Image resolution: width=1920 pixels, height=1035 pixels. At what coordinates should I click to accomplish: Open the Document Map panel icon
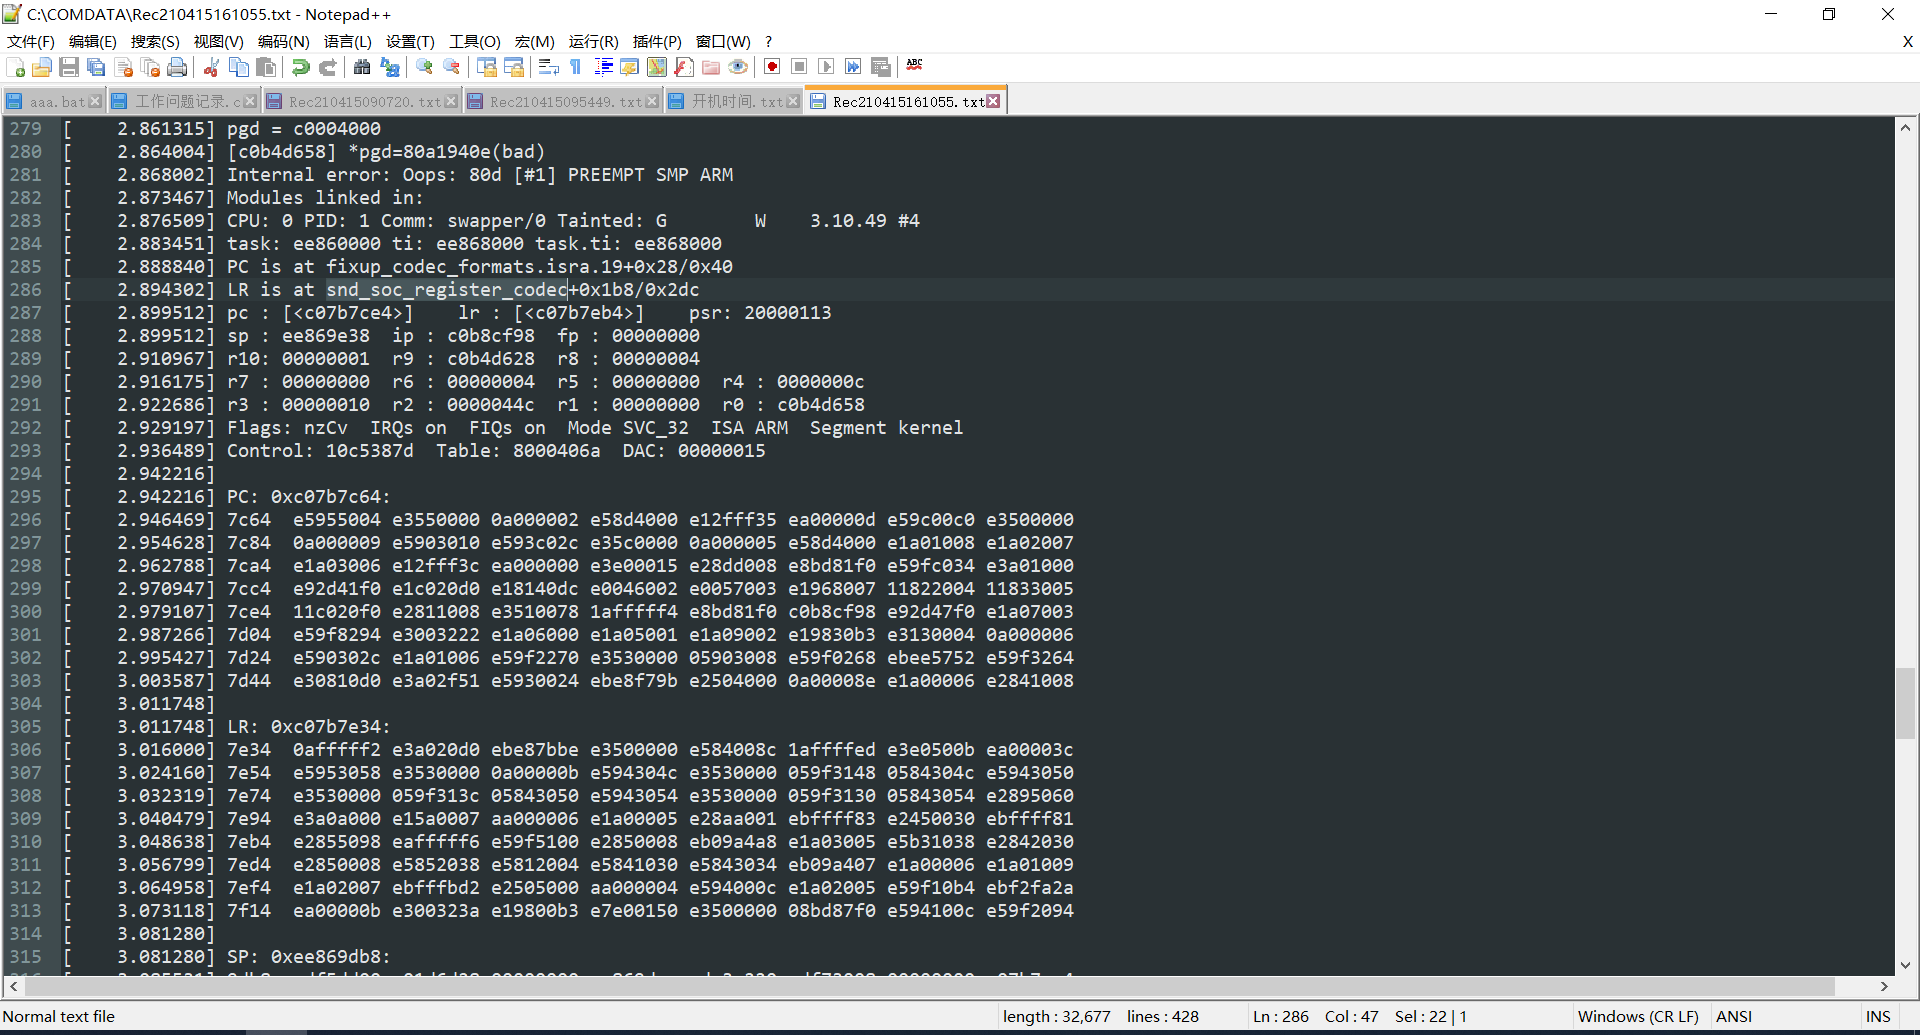pos(656,67)
